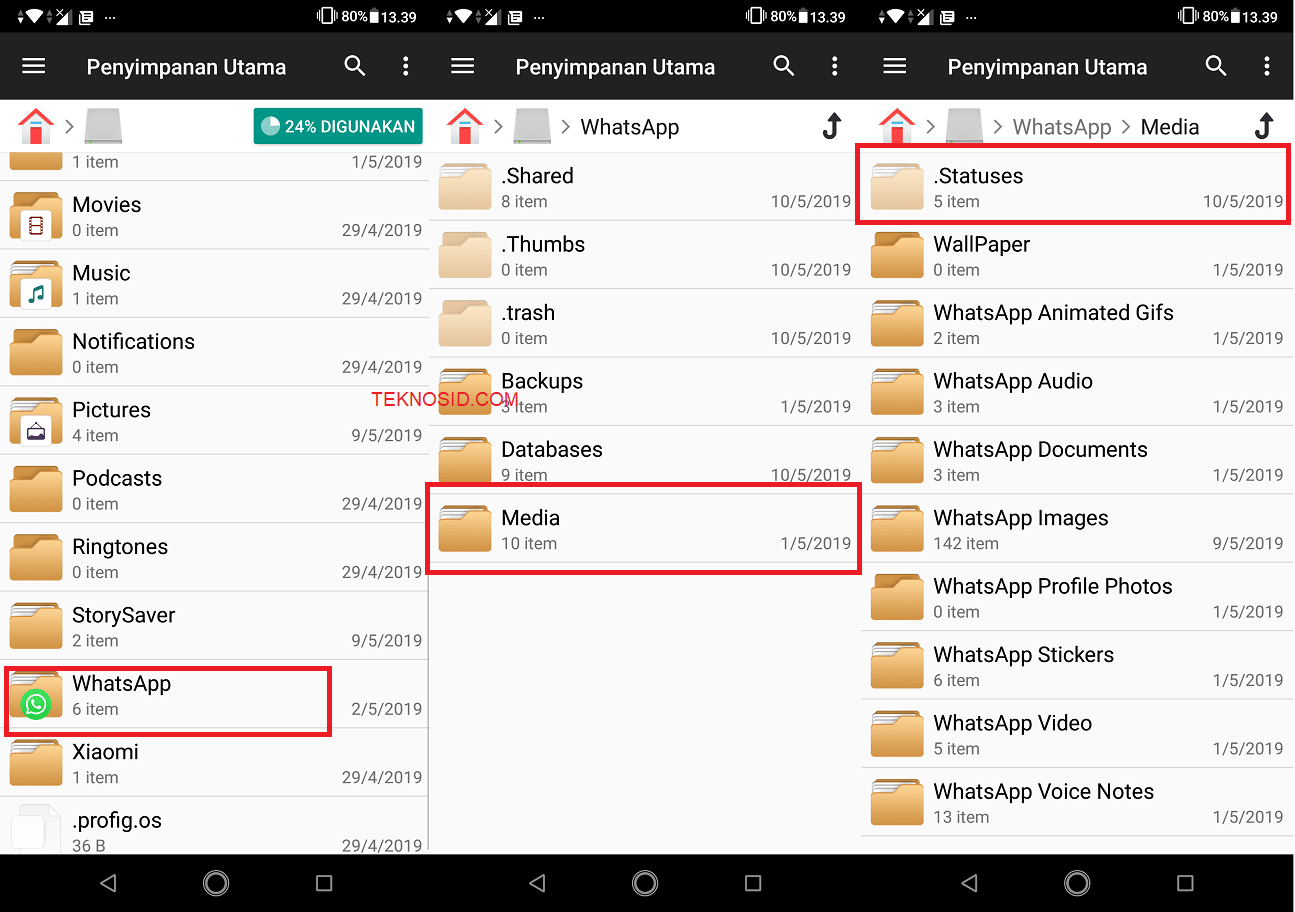Open the Notifications folder
1295x912 pixels.
[214, 353]
